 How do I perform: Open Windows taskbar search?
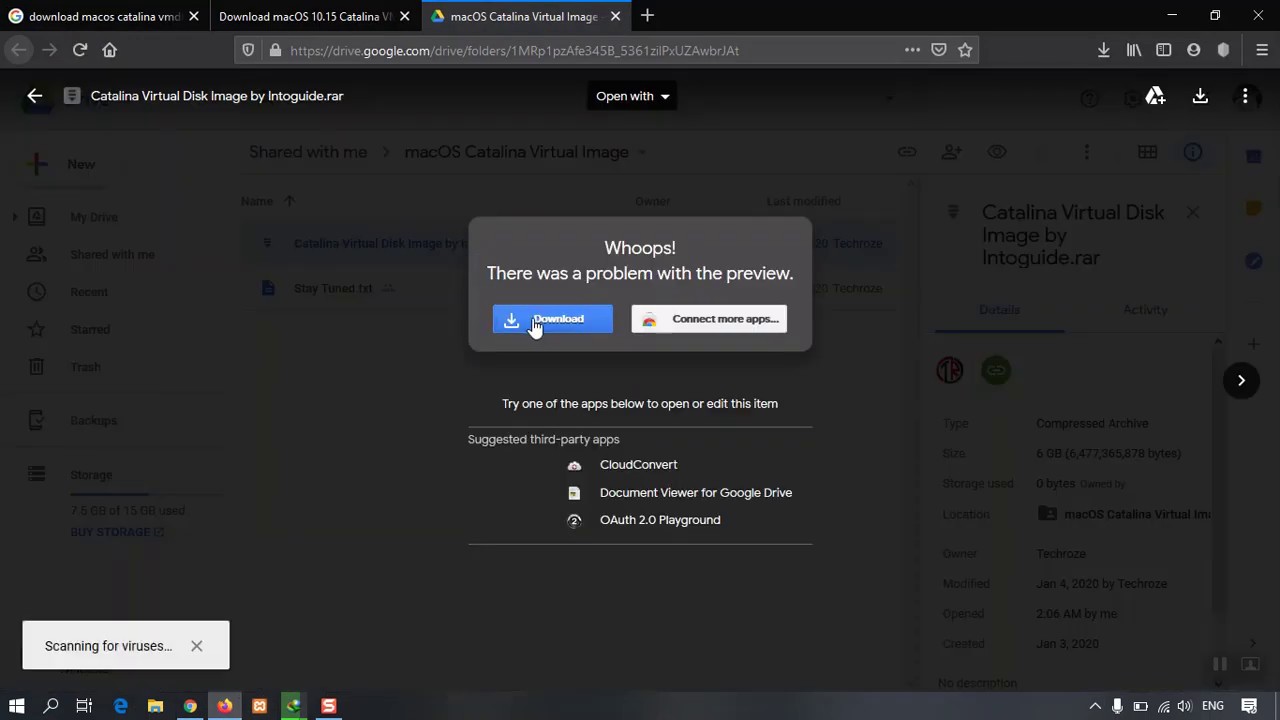(x=51, y=706)
